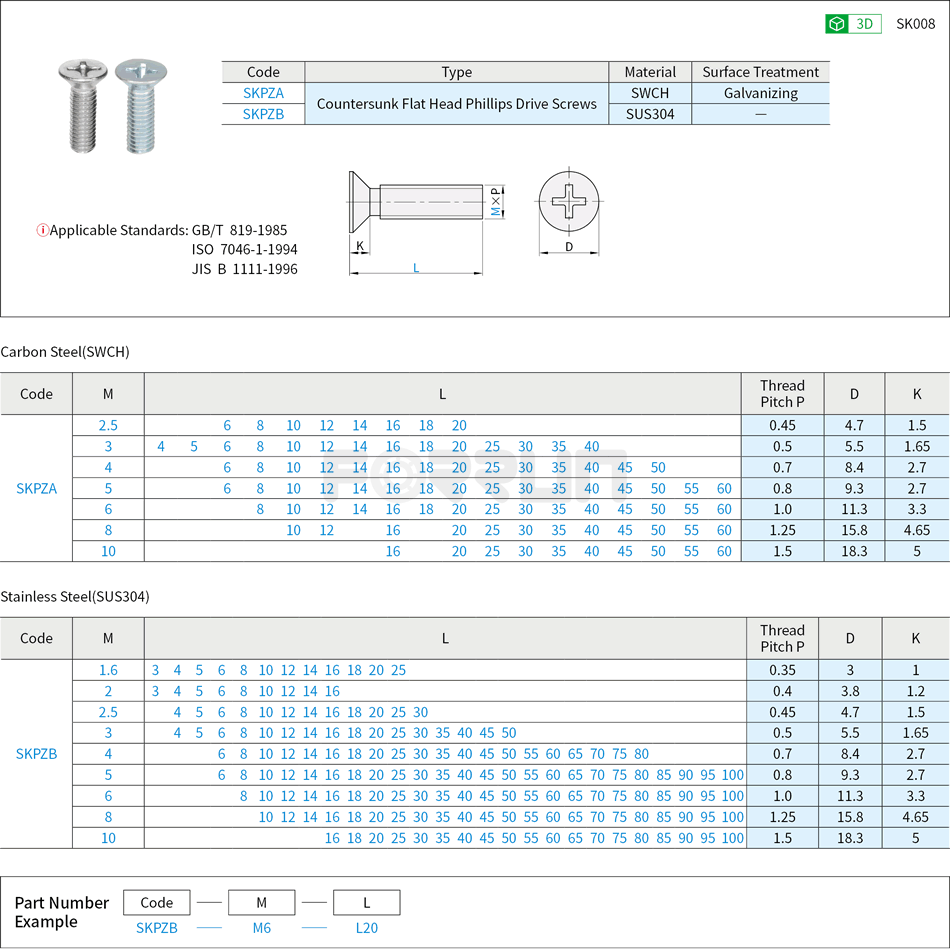Click L20 in the Part Number Example
950x951 pixels.
pos(366,928)
